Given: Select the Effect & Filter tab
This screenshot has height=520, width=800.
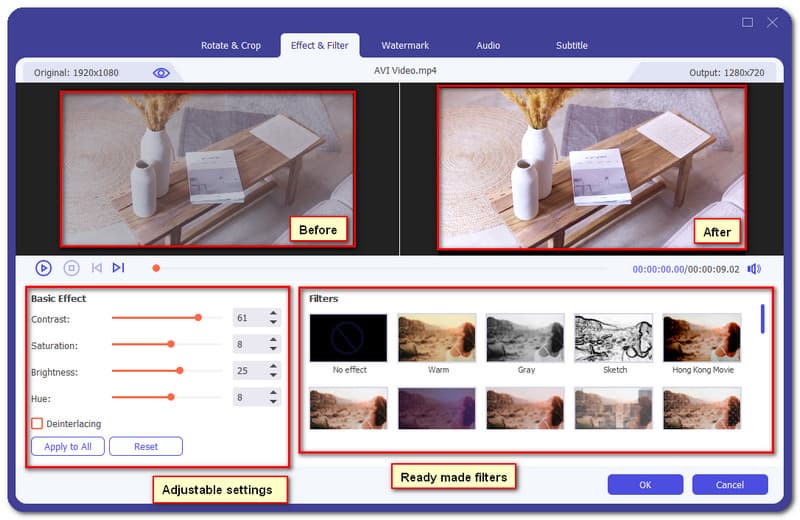Looking at the screenshot, I should [319, 45].
